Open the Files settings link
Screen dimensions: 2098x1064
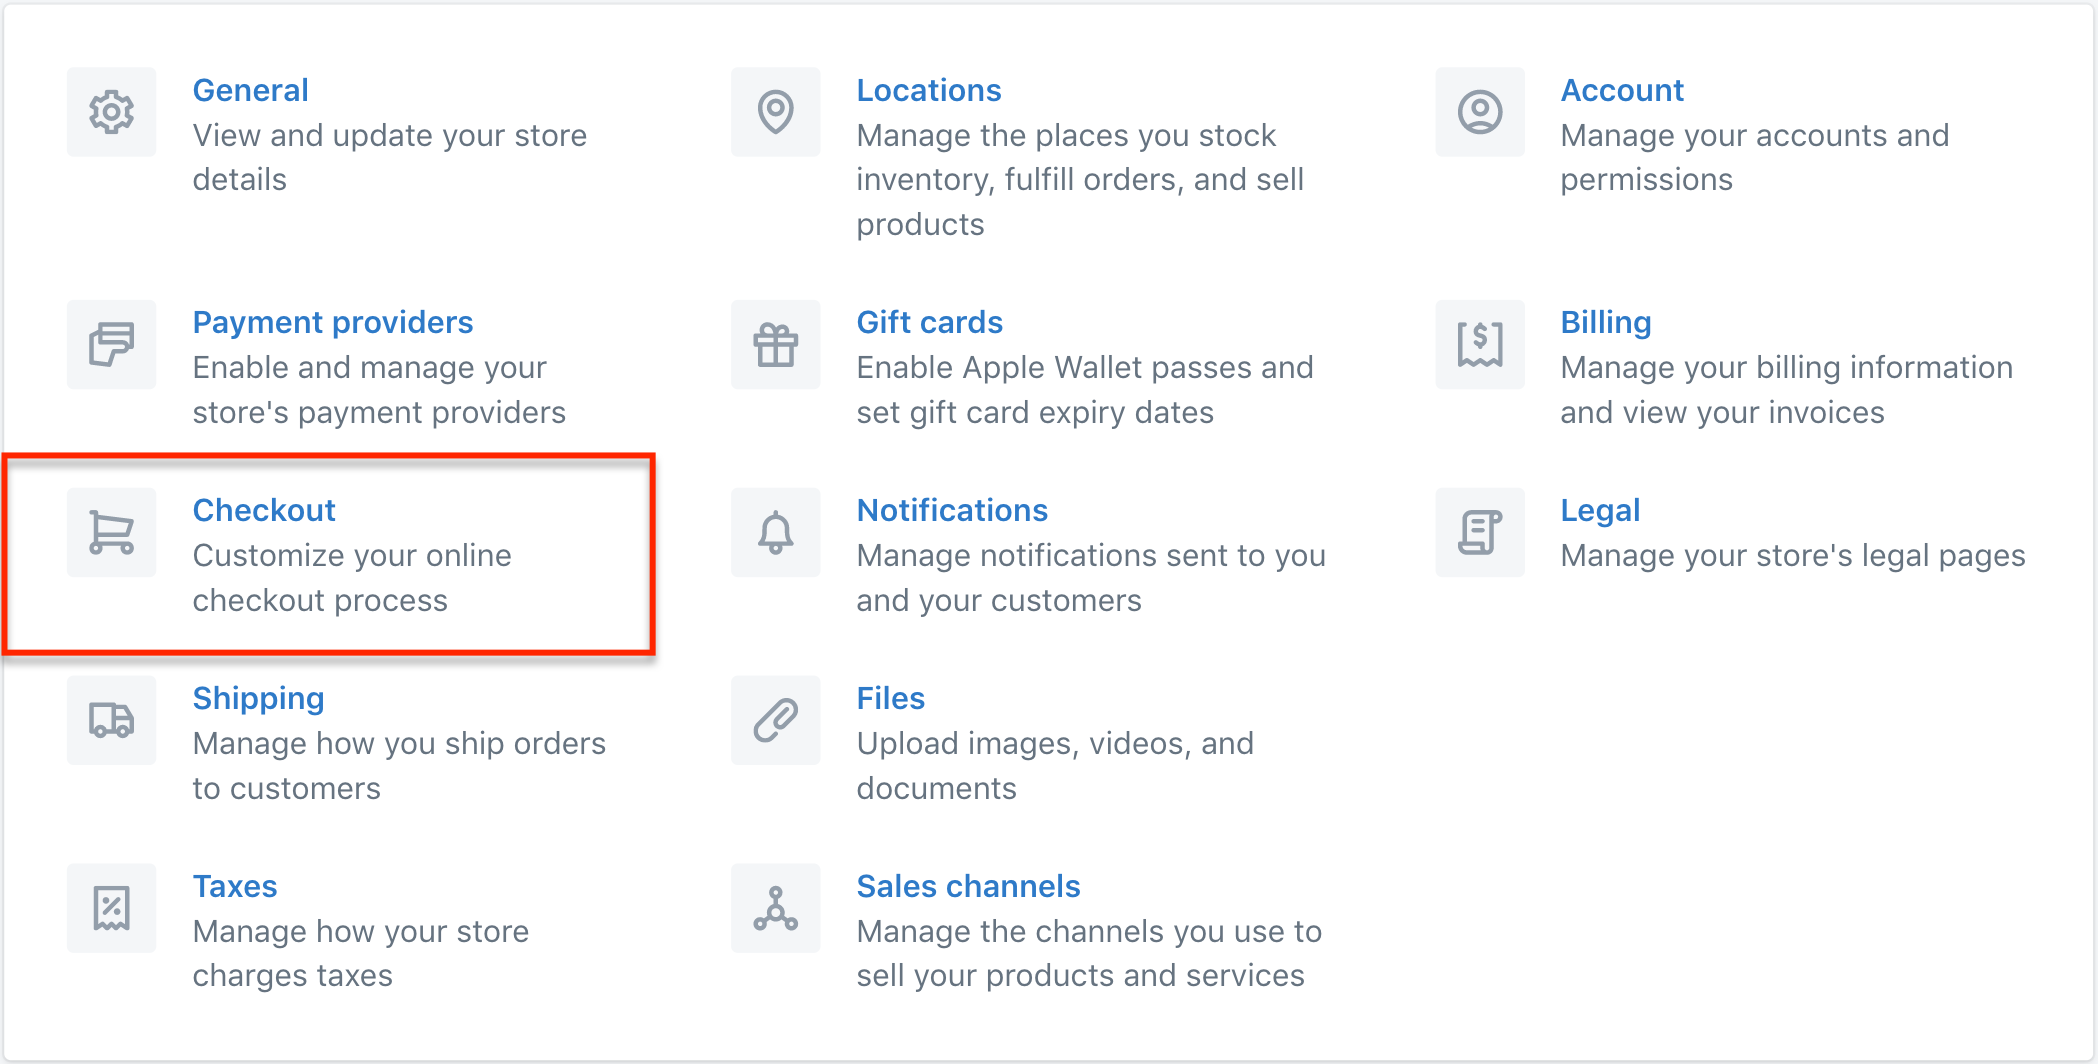click(x=890, y=698)
